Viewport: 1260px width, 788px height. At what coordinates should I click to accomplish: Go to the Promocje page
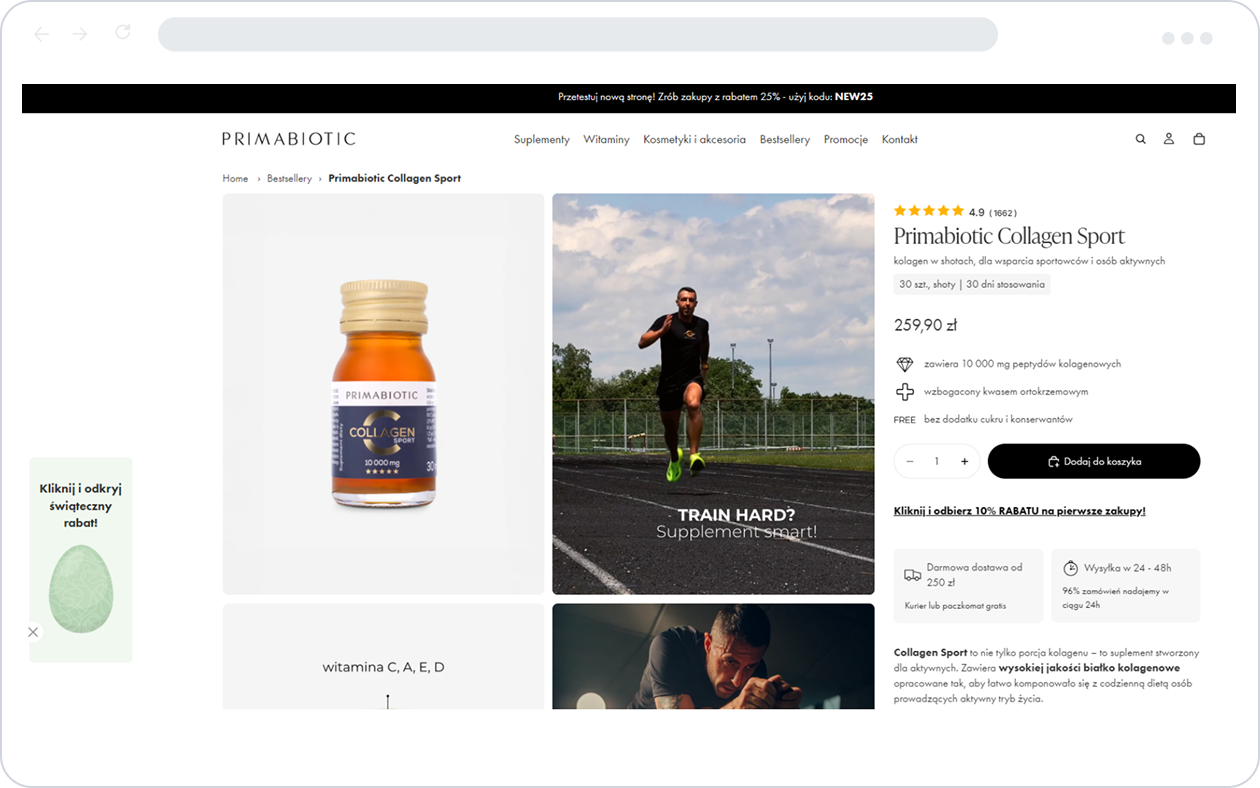click(846, 139)
